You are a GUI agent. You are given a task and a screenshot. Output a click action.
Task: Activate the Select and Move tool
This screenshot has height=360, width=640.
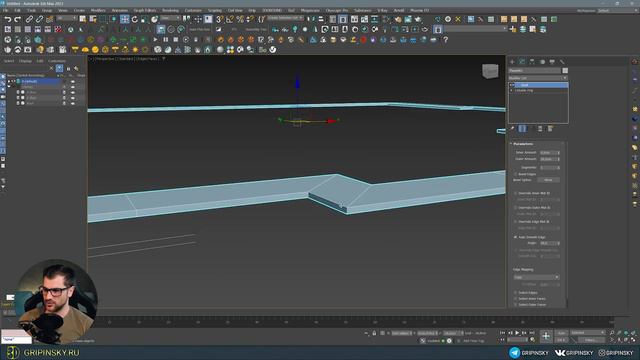(x=124, y=19)
